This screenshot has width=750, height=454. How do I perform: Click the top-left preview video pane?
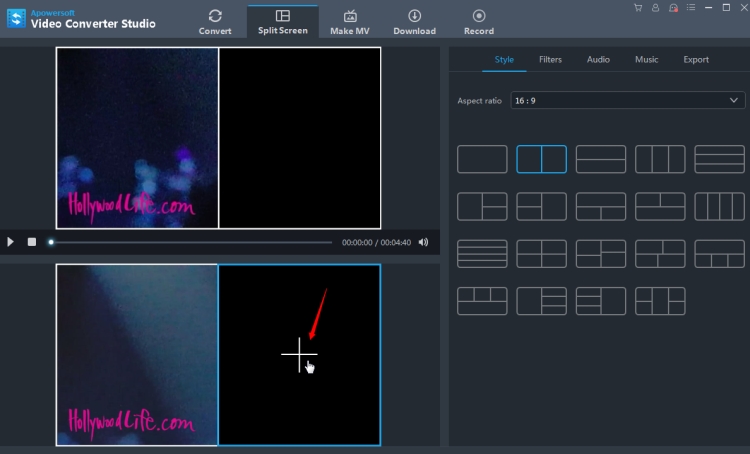[137, 138]
